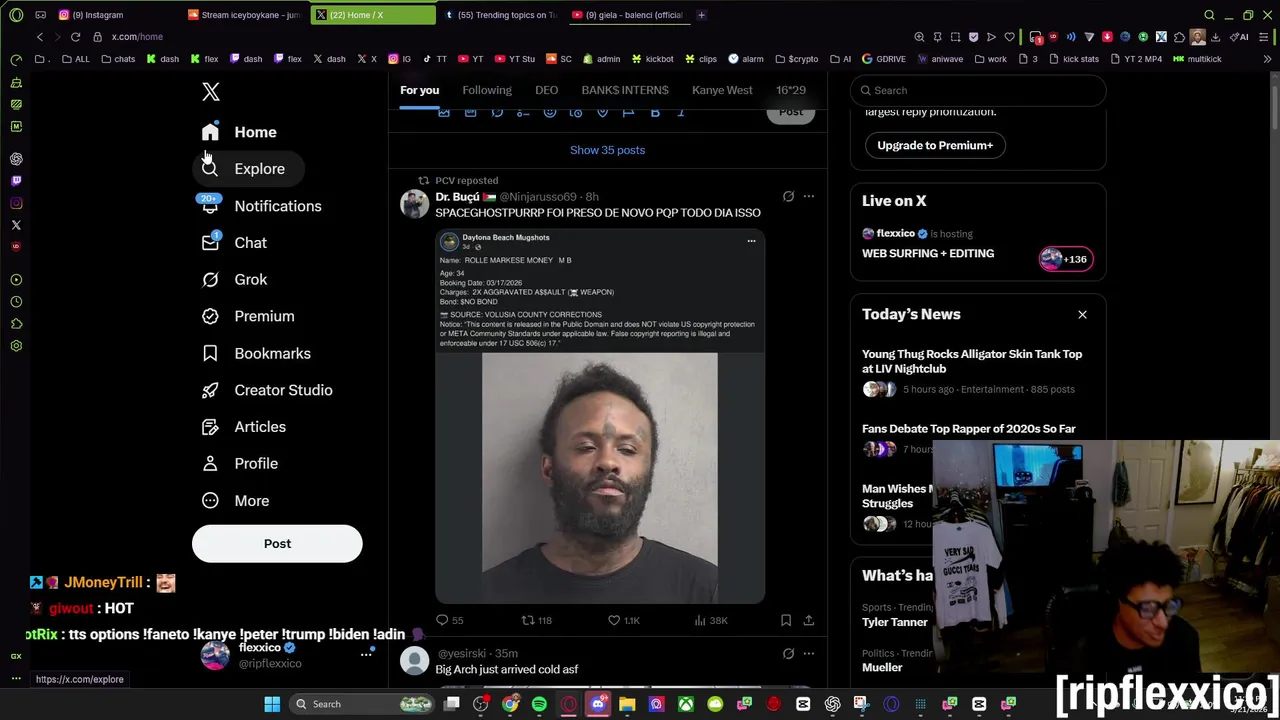Image resolution: width=1280 pixels, height=720 pixels.
Task: Expand the More menu in sidebar
Action: pyautogui.click(x=235, y=501)
